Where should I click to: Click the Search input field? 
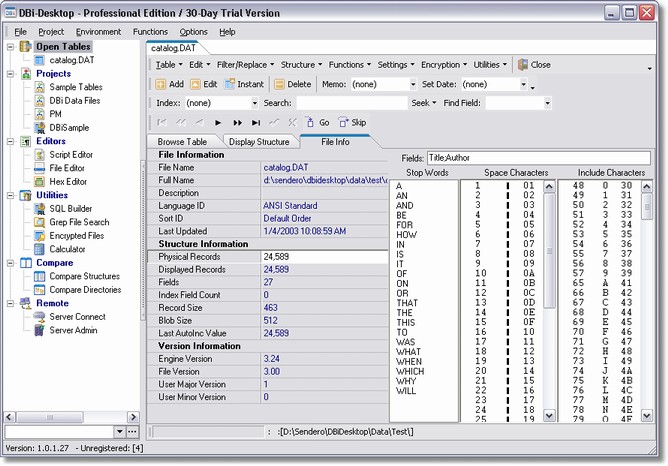click(352, 103)
